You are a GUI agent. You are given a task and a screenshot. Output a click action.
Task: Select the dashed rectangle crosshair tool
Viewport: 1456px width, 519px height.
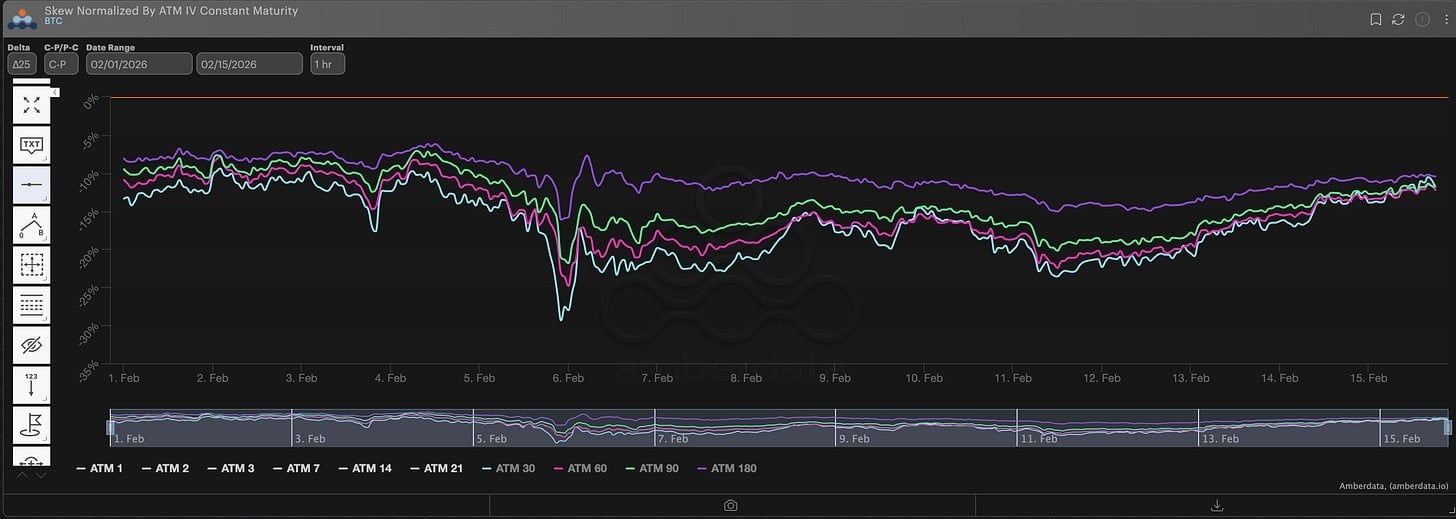pos(31,265)
